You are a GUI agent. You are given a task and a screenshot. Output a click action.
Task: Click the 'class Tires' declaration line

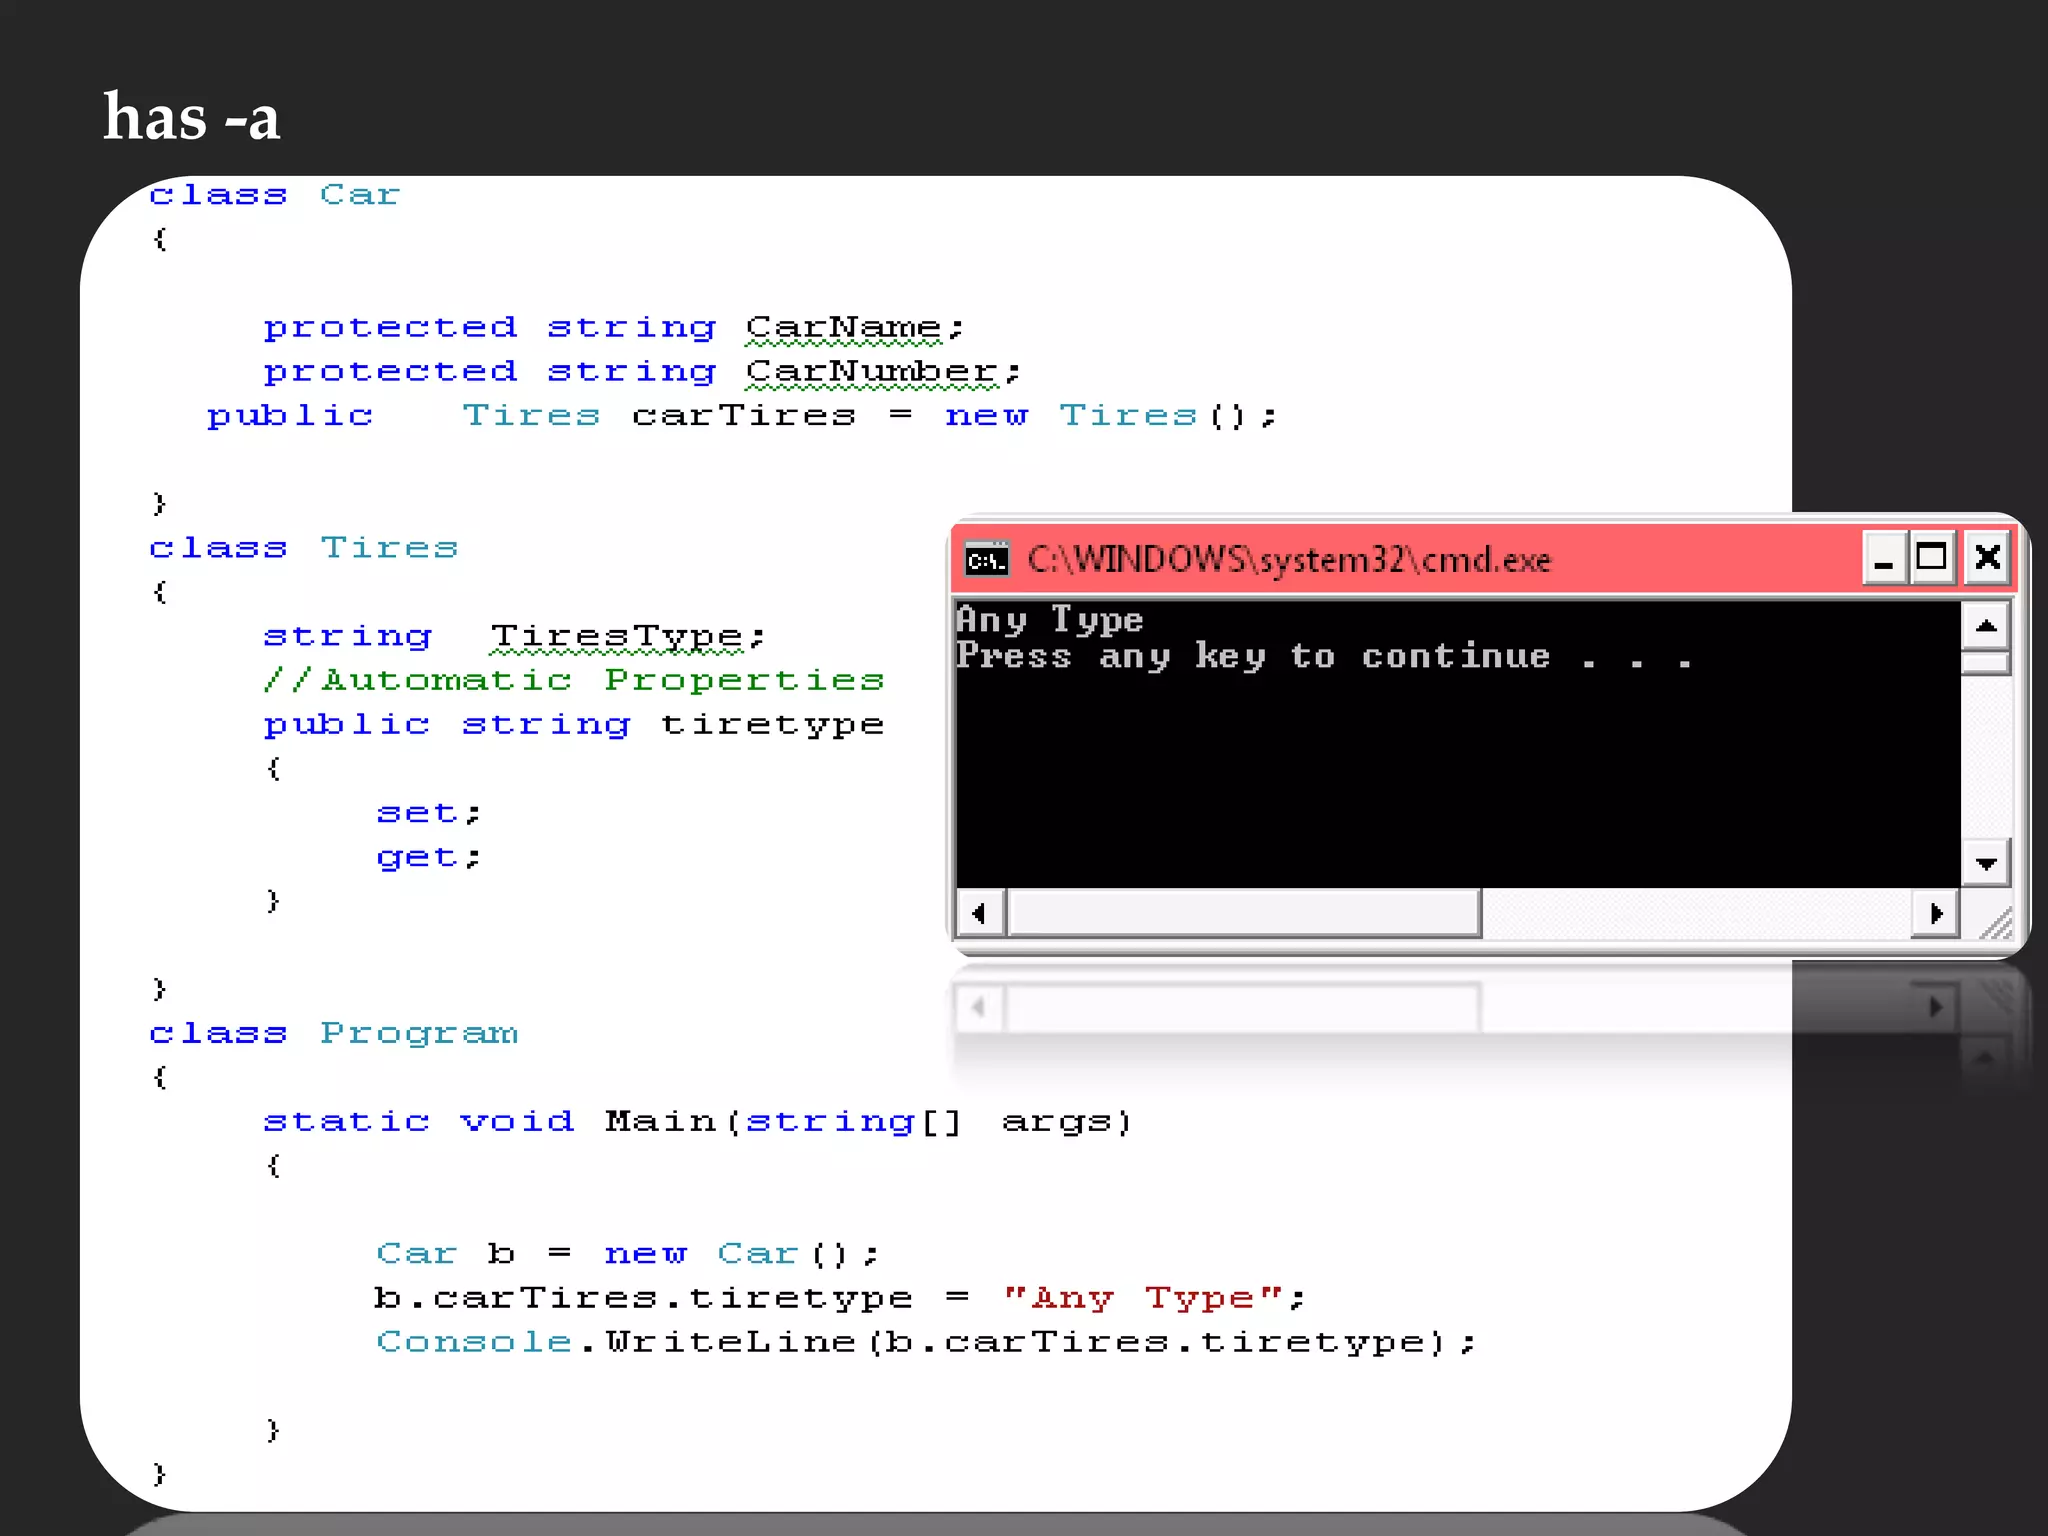click(x=303, y=548)
